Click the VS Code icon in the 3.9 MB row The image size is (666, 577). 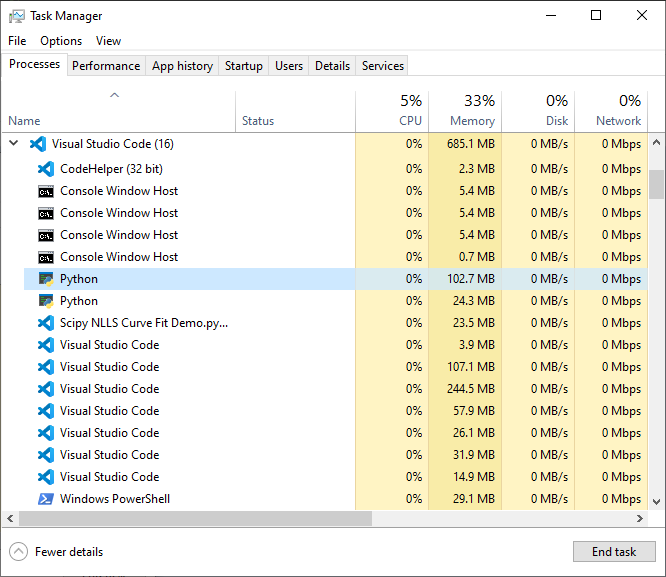(x=46, y=345)
